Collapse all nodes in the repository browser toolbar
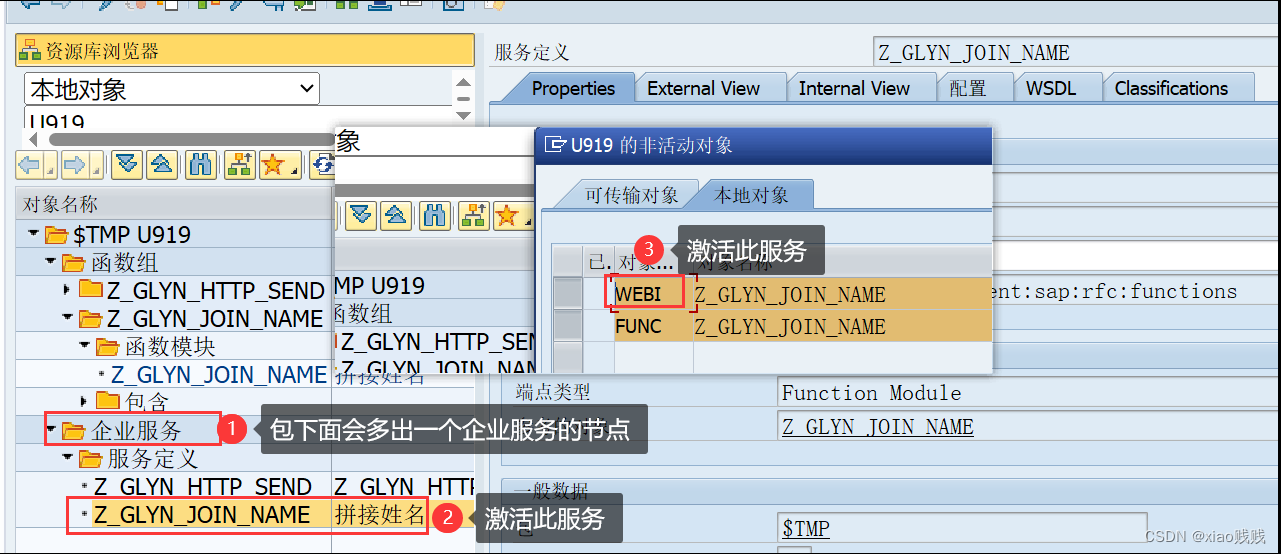The width and height of the screenshot is (1281, 554). pos(163,164)
